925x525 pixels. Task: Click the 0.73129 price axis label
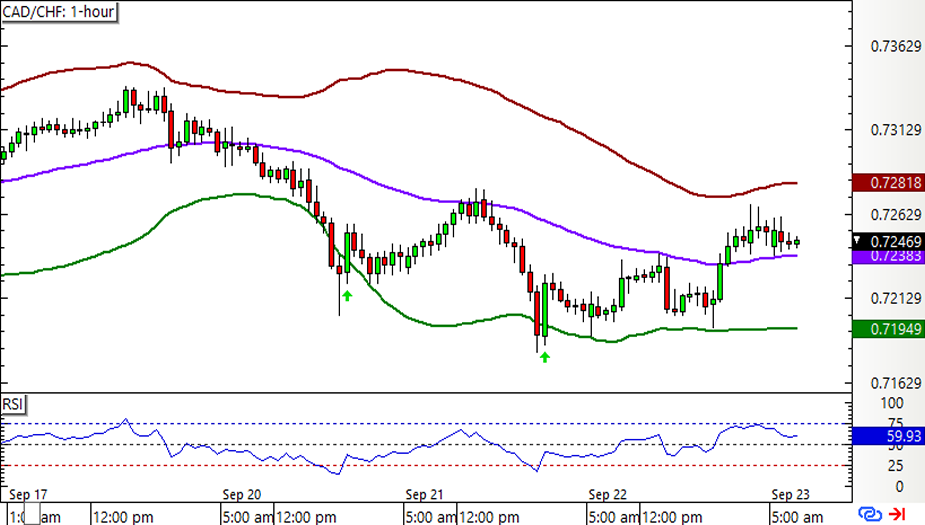[x=896, y=130]
